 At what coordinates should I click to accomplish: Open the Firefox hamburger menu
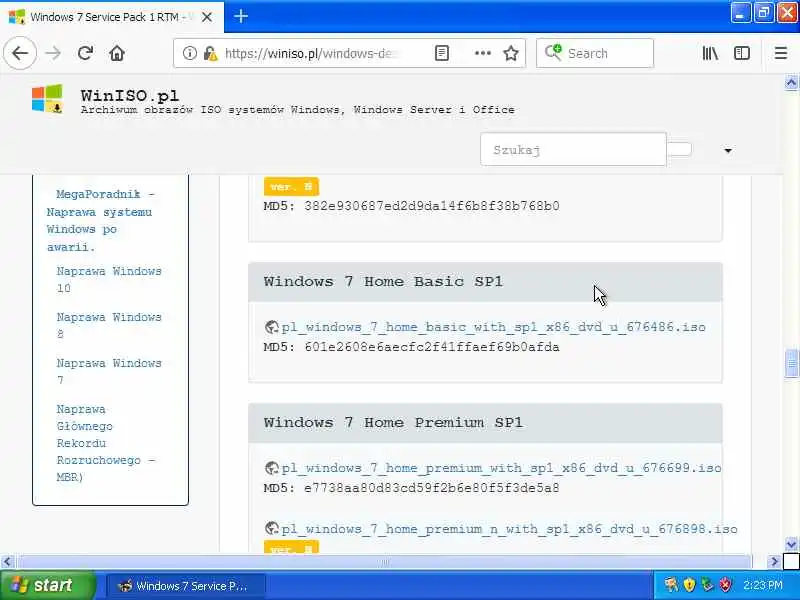click(781, 53)
